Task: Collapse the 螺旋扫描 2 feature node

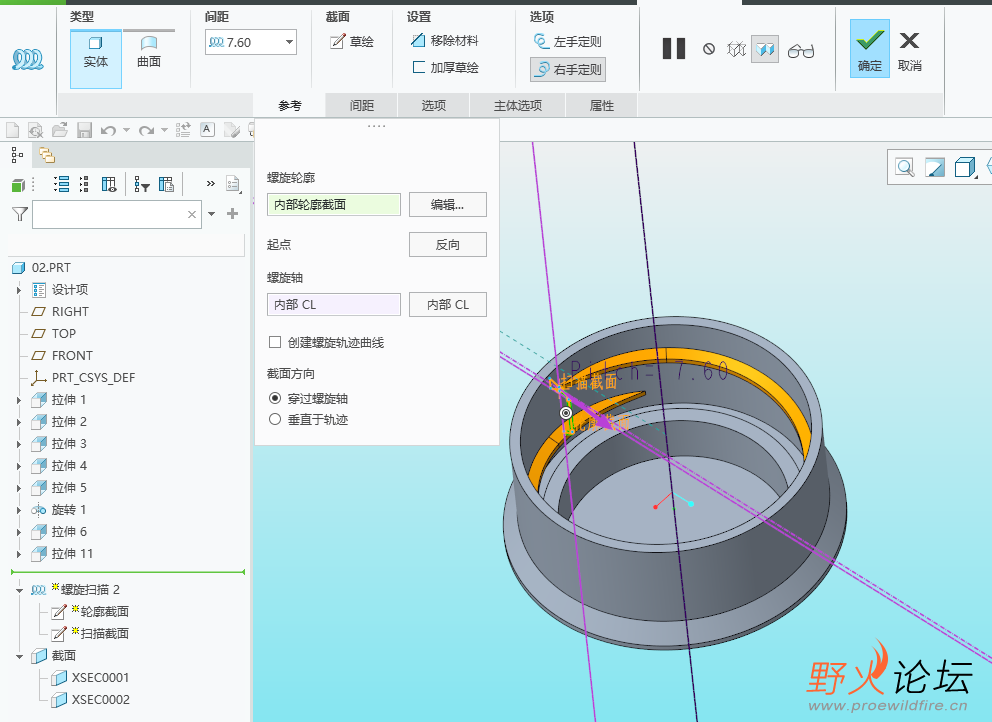Action: [18, 590]
